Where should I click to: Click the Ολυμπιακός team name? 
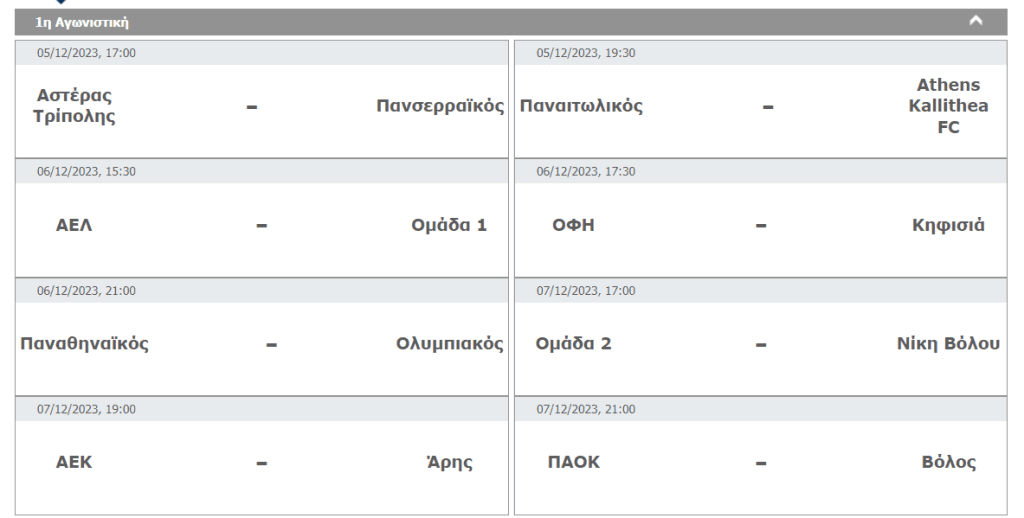pos(450,344)
